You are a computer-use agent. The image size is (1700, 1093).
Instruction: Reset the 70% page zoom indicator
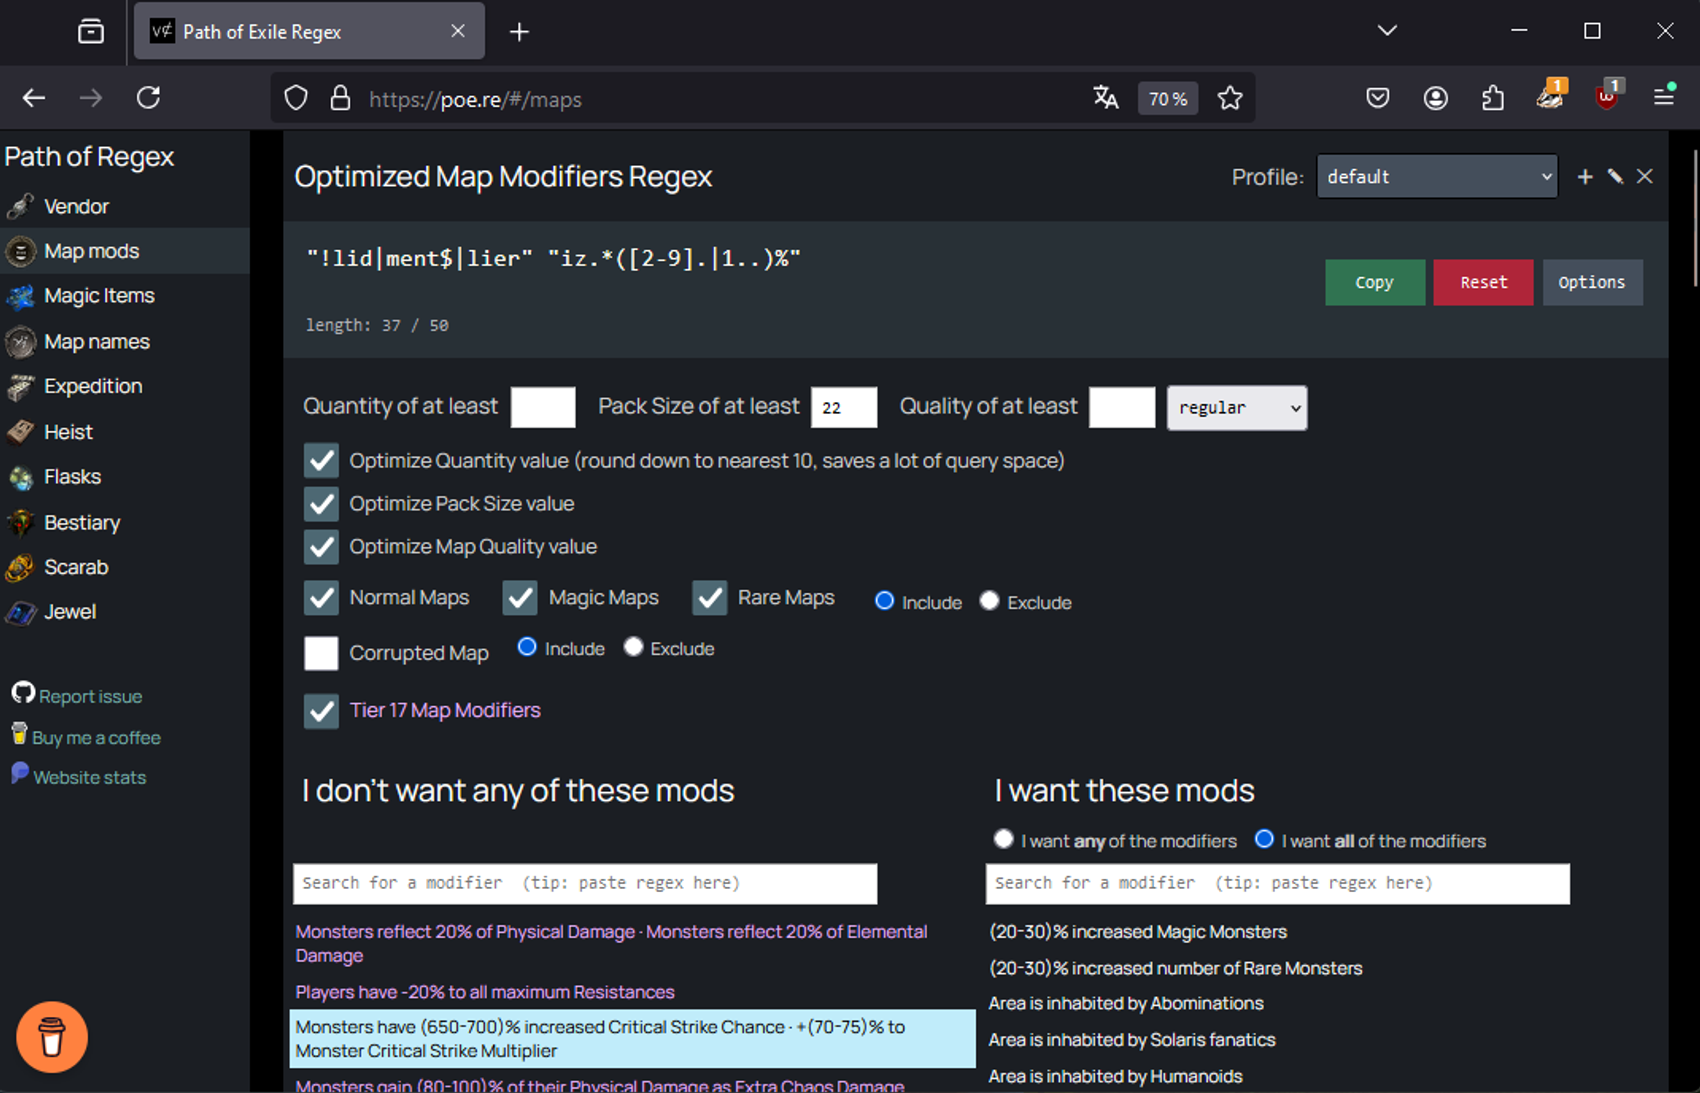(x=1168, y=99)
